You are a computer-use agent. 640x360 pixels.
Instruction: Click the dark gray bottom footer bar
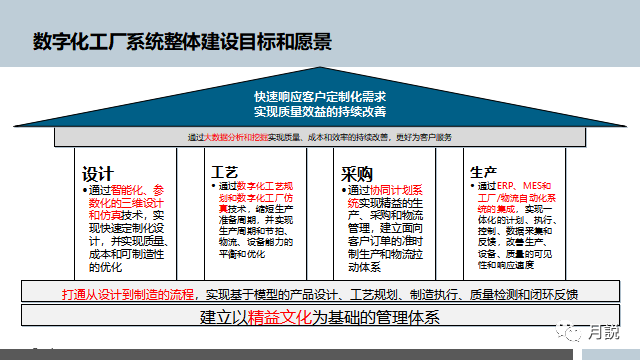(x=287, y=354)
